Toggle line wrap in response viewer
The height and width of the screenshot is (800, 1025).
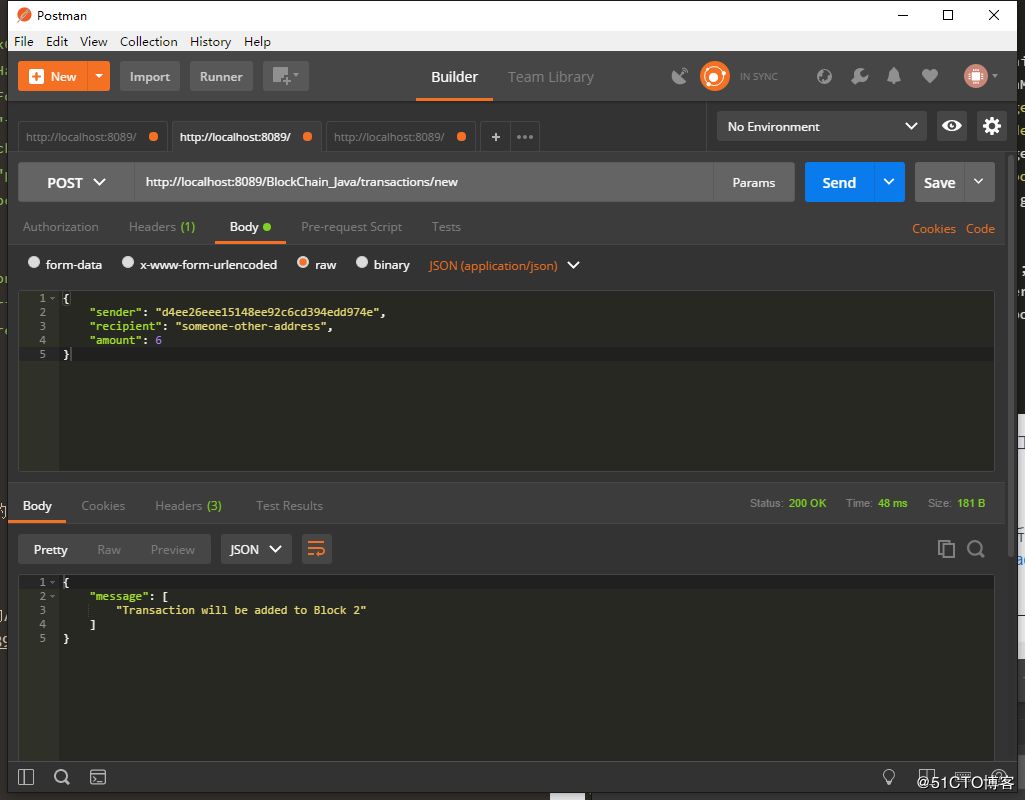[x=316, y=549]
